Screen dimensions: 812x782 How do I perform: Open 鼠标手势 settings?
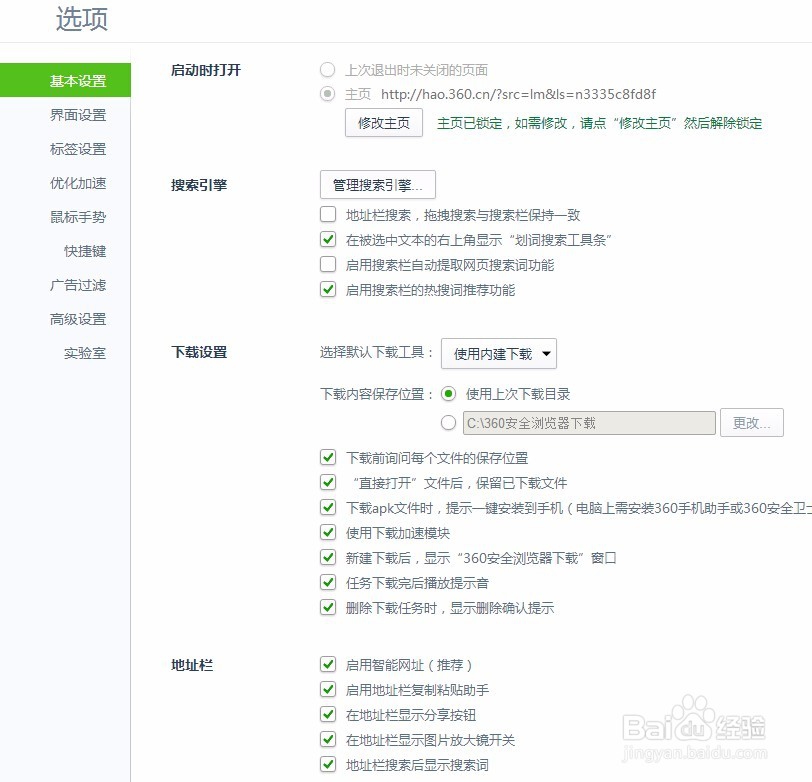point(78,217)
